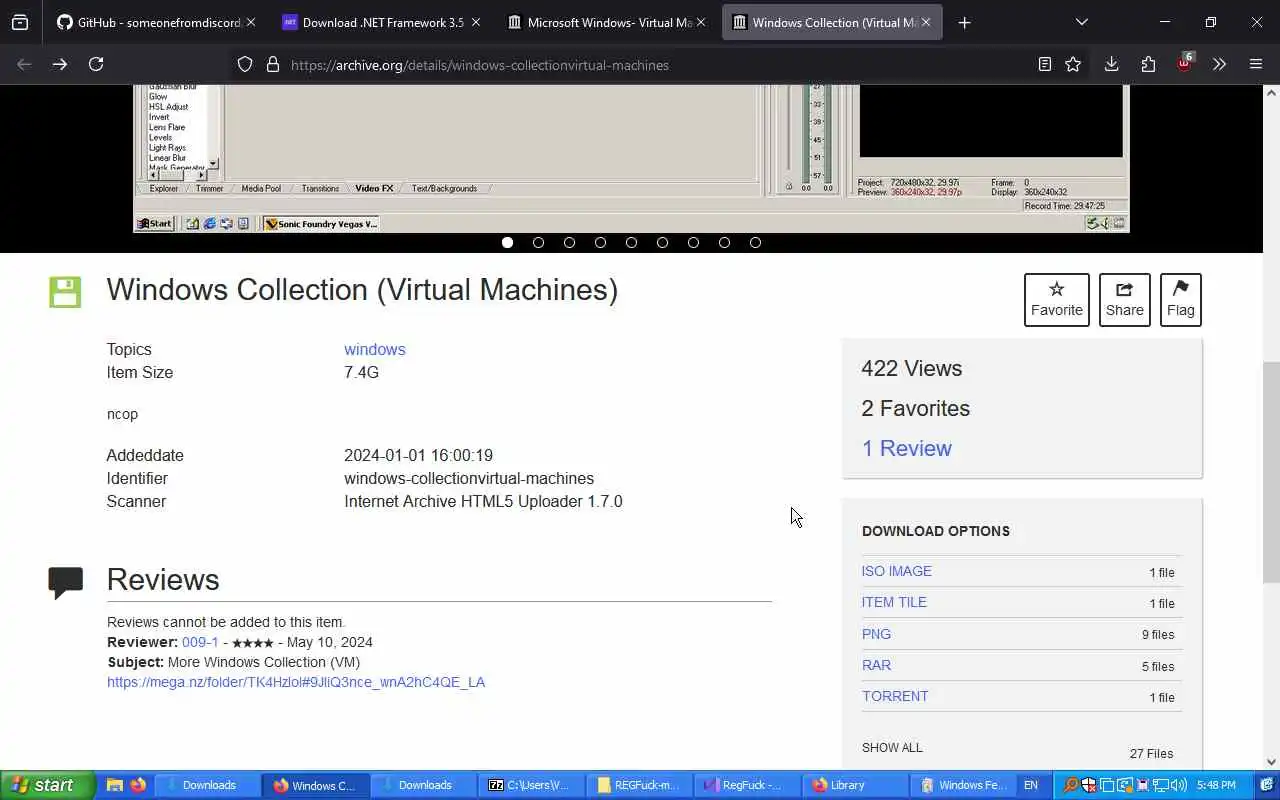The image size is (1280, 800).
Task: List all tabs dropdown arrow
Action: [x=1081, y=22]
